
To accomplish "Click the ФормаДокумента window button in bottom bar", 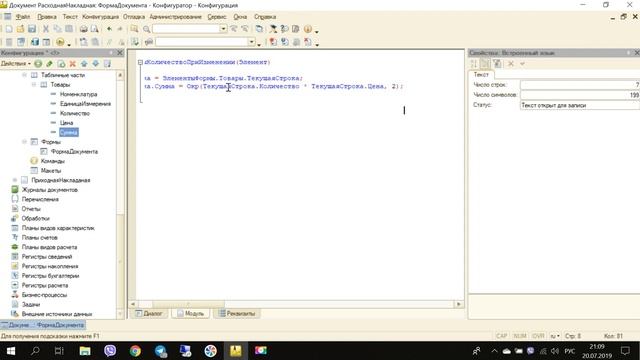I will (43, 325).
